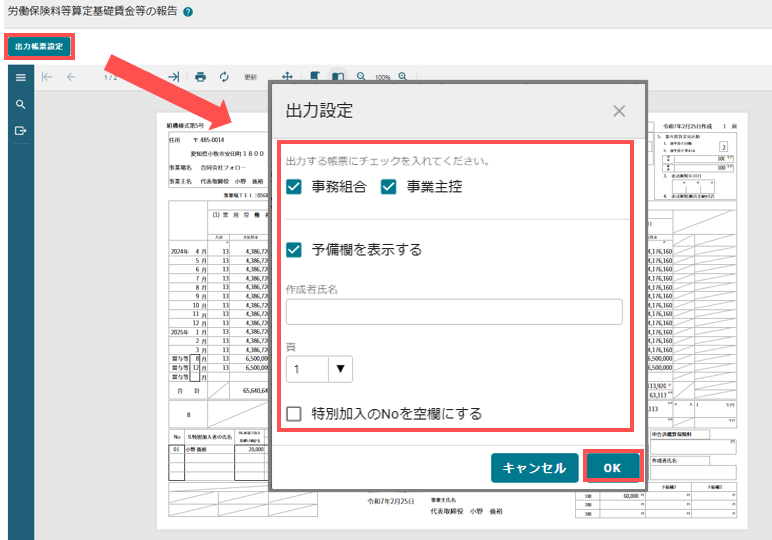This screenshot has width=772, height=540.
Task: Go to the previous report page
Action: pyautogui.click(x=71, y=77)
